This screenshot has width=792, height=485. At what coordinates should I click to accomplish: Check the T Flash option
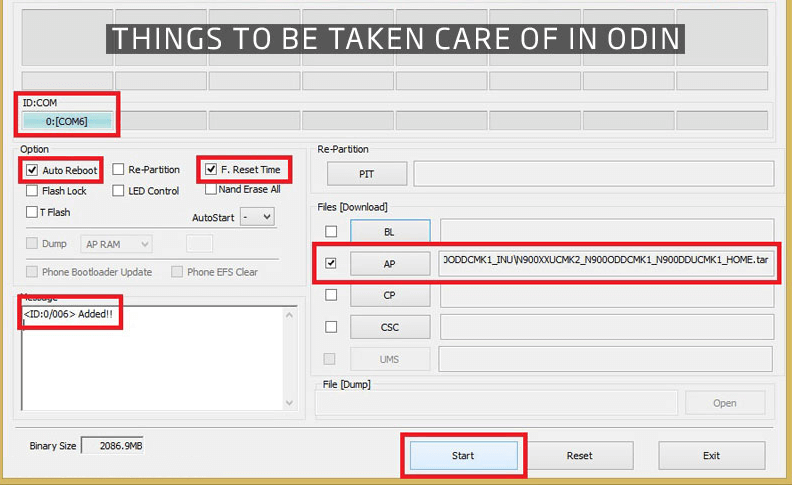(x=32, y=212)
